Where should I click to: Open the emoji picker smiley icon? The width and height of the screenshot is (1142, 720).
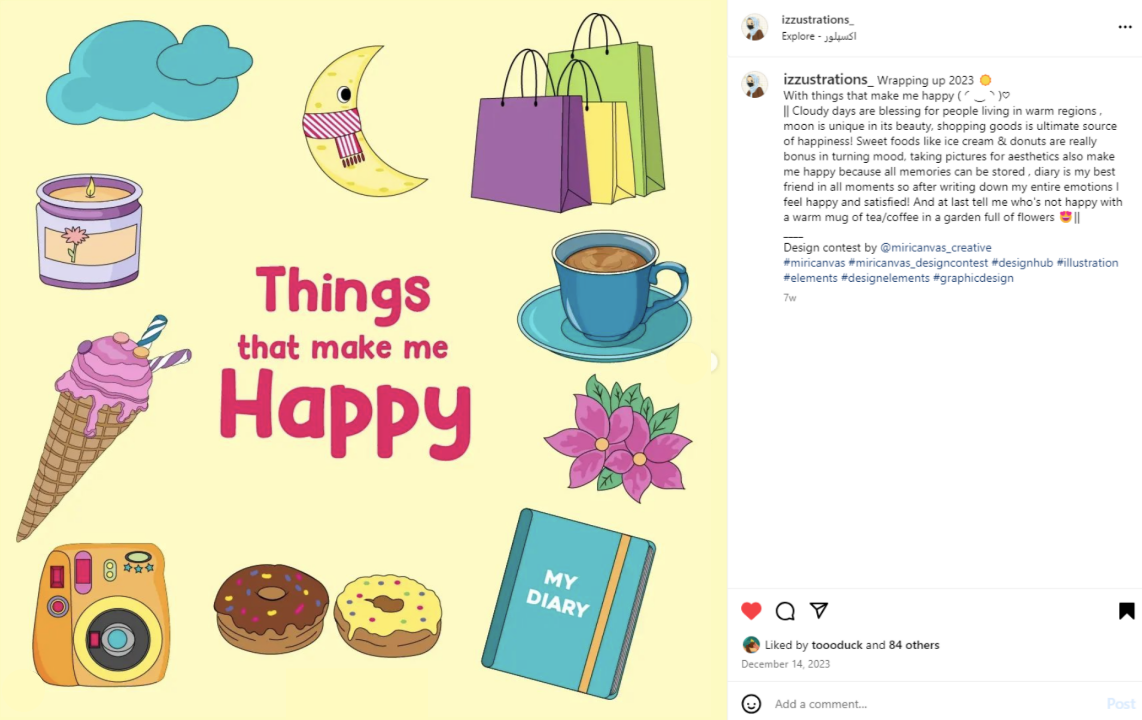coord(751,704)
